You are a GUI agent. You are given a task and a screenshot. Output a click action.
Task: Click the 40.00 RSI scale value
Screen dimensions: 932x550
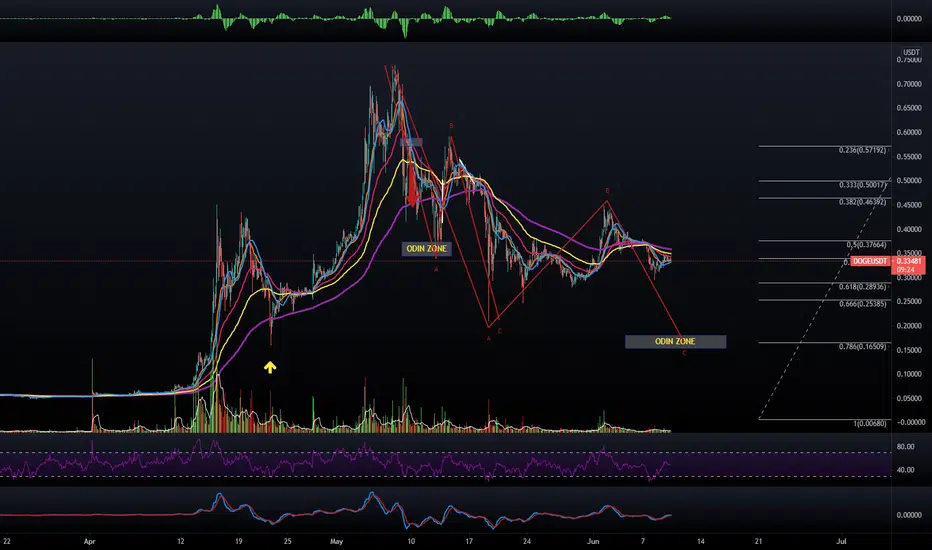[x=905, y=470]
